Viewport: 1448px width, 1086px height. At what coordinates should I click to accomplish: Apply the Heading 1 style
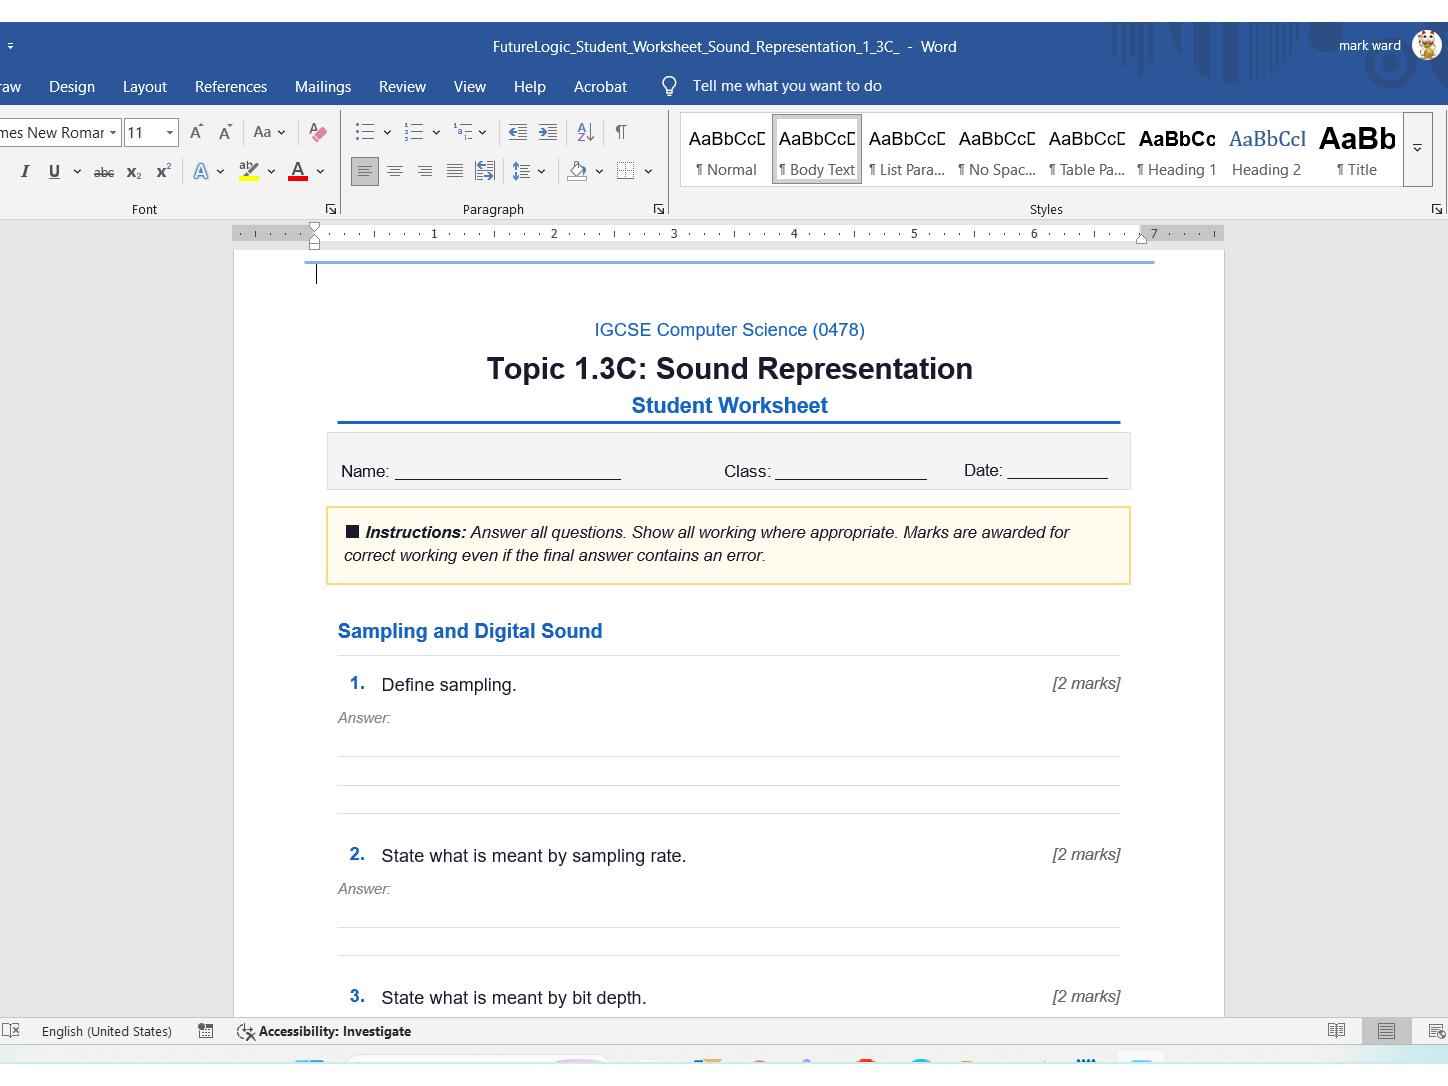coord(1177,149)
